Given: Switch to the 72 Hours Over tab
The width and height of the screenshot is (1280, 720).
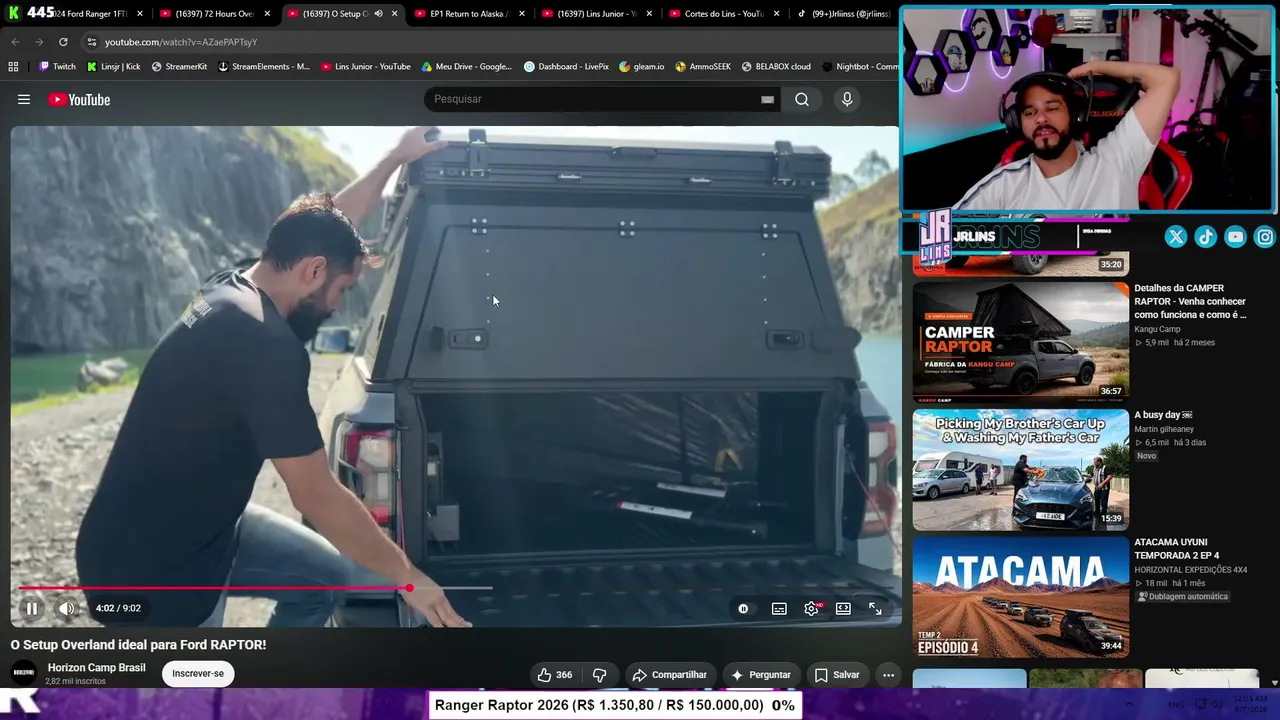Looking at the screenshot, I should (217, 14).
